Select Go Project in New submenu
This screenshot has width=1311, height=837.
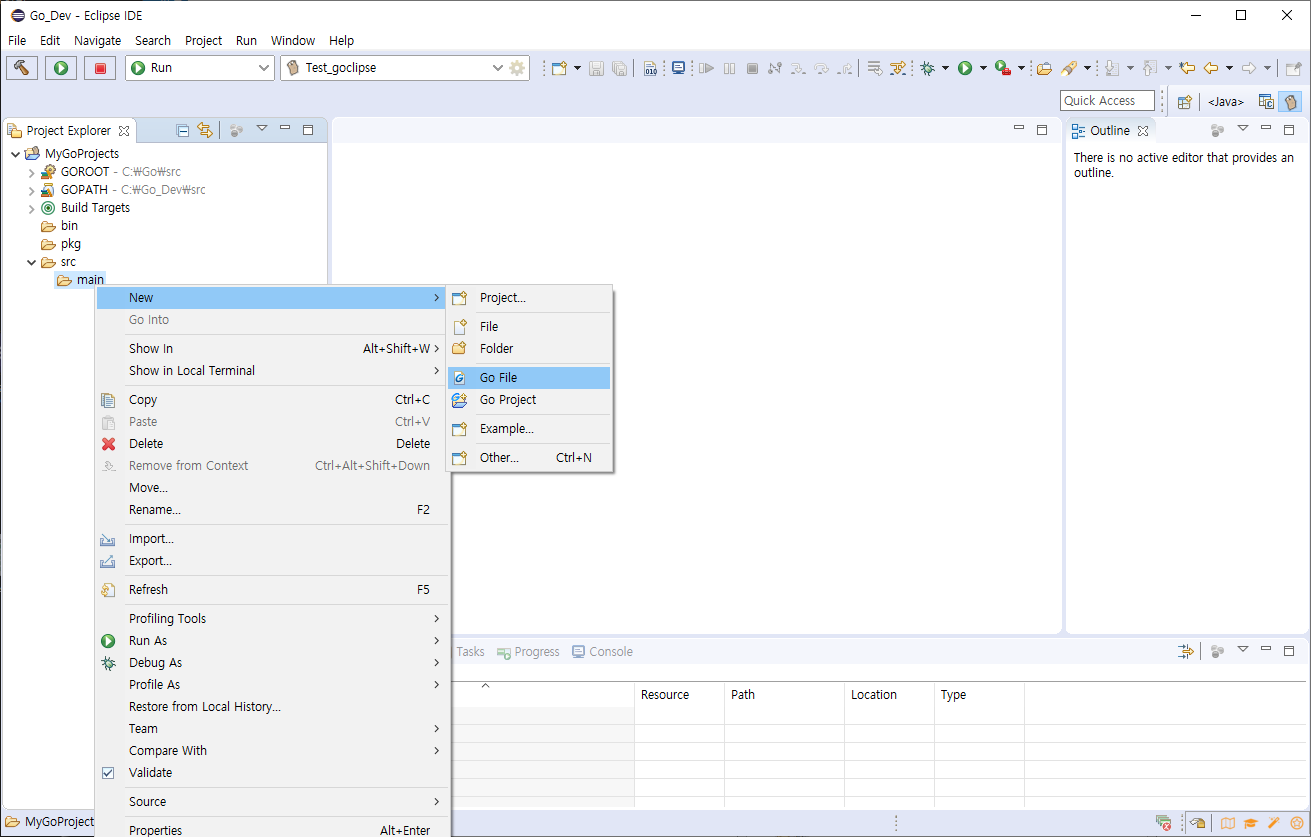point(529,400)
